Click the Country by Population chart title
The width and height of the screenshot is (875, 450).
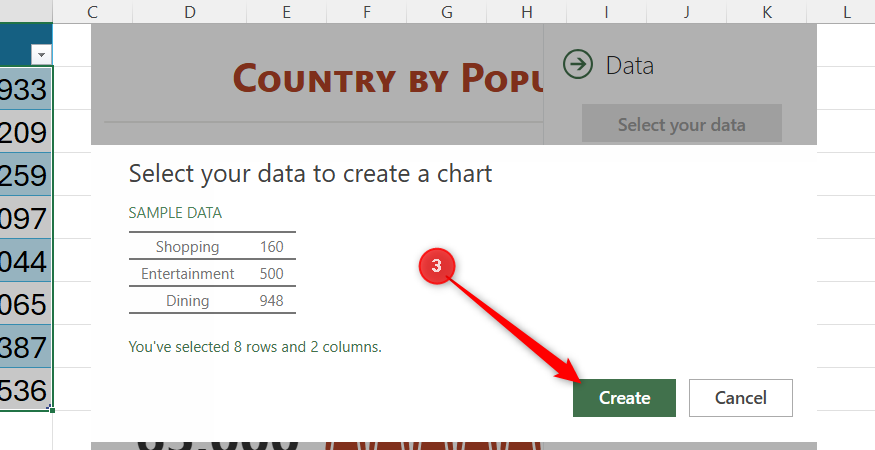(x=387, y=78)
